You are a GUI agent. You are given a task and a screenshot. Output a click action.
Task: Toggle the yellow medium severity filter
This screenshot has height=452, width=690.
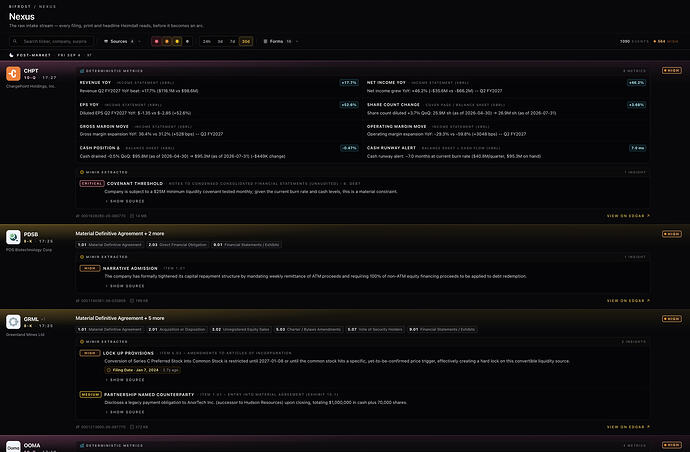[177, 41]
